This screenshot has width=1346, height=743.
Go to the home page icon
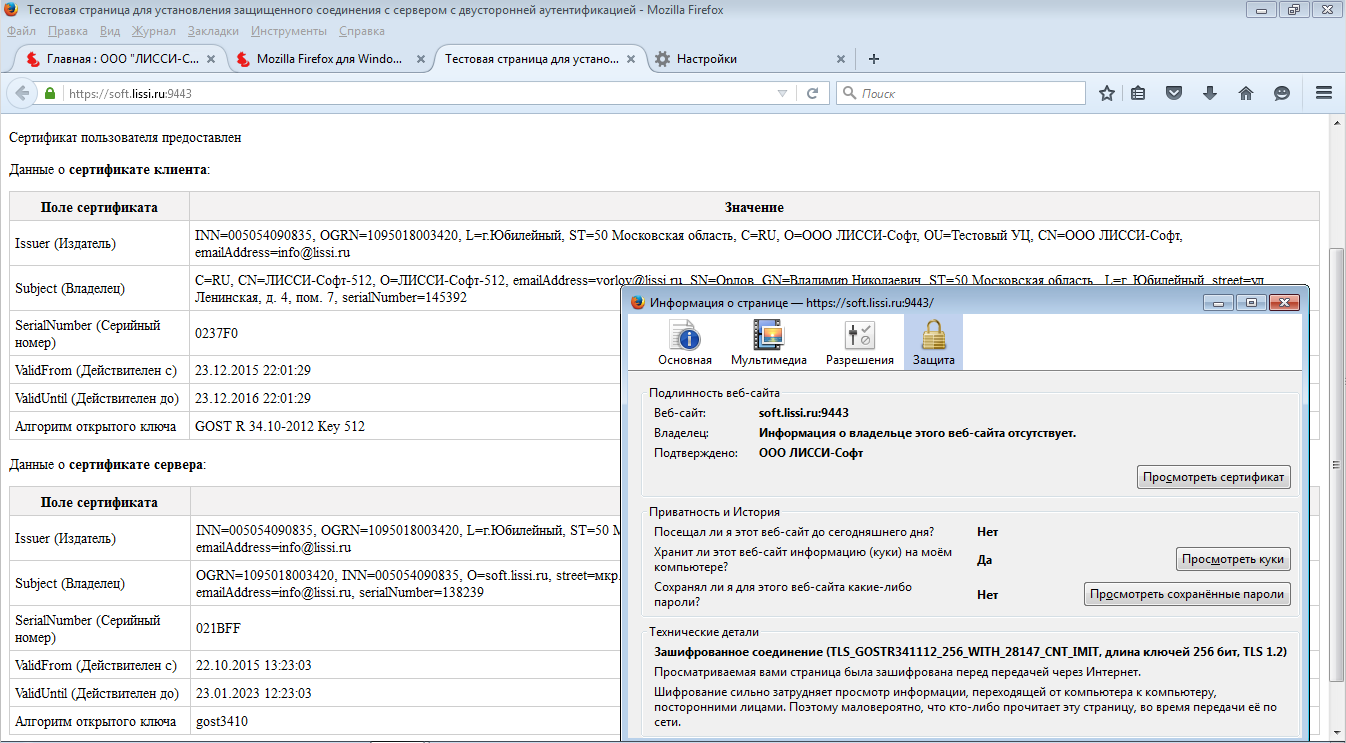(1246, 93)
